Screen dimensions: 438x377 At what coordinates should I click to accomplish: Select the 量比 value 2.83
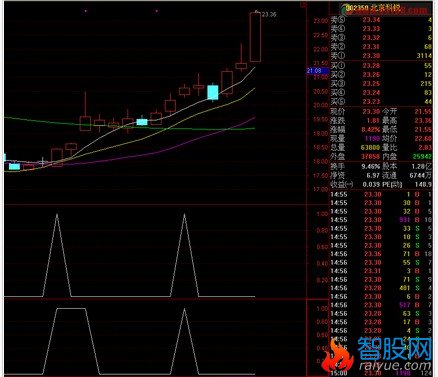tap(425, 148)
